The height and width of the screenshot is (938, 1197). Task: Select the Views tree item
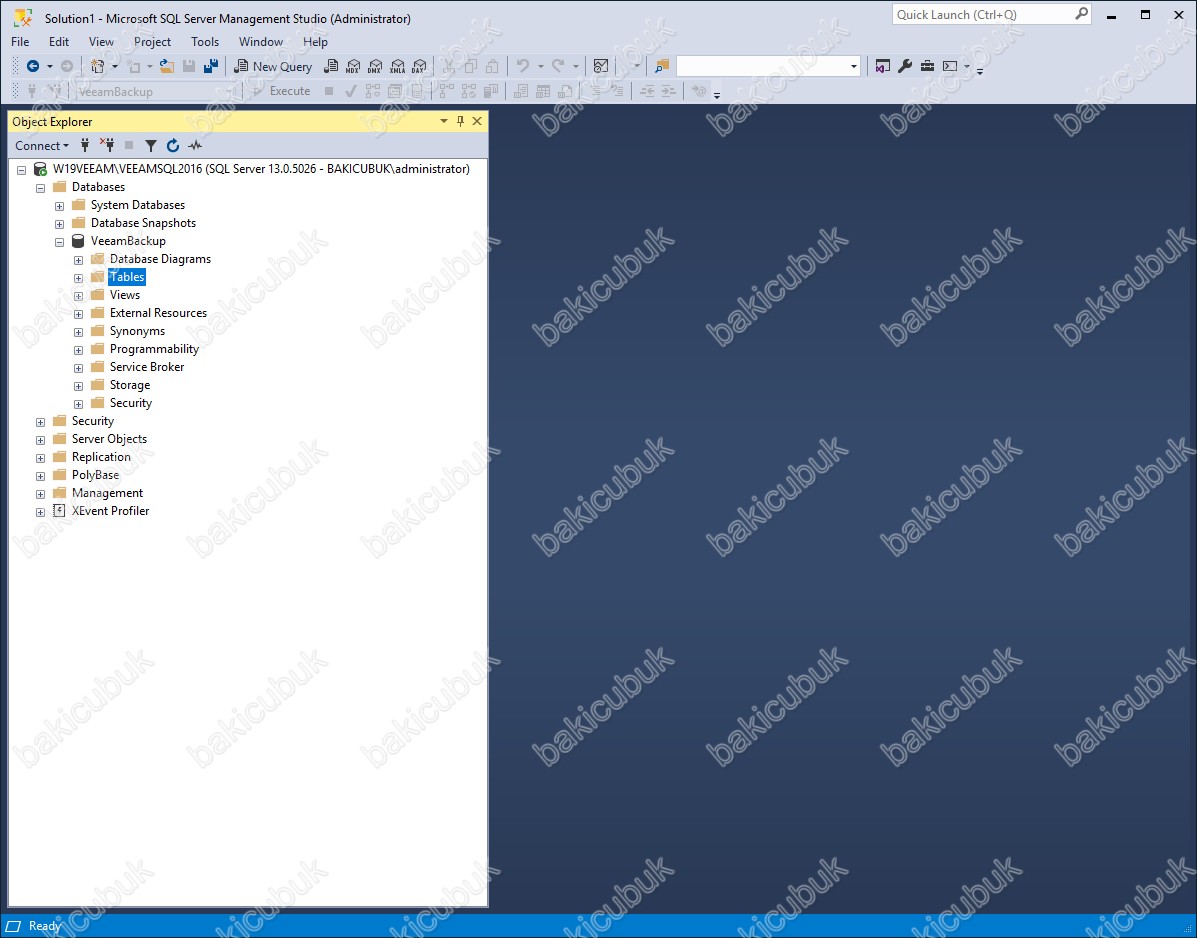click(124, 295)
